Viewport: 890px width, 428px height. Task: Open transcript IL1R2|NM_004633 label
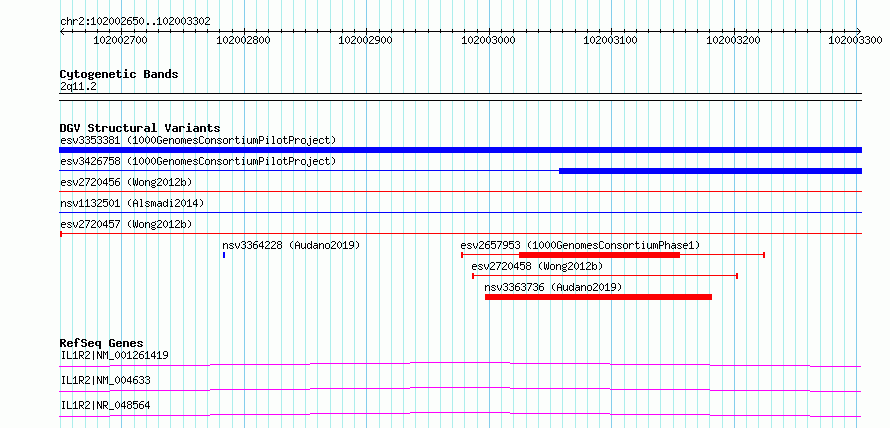click(x=105, y=380)
